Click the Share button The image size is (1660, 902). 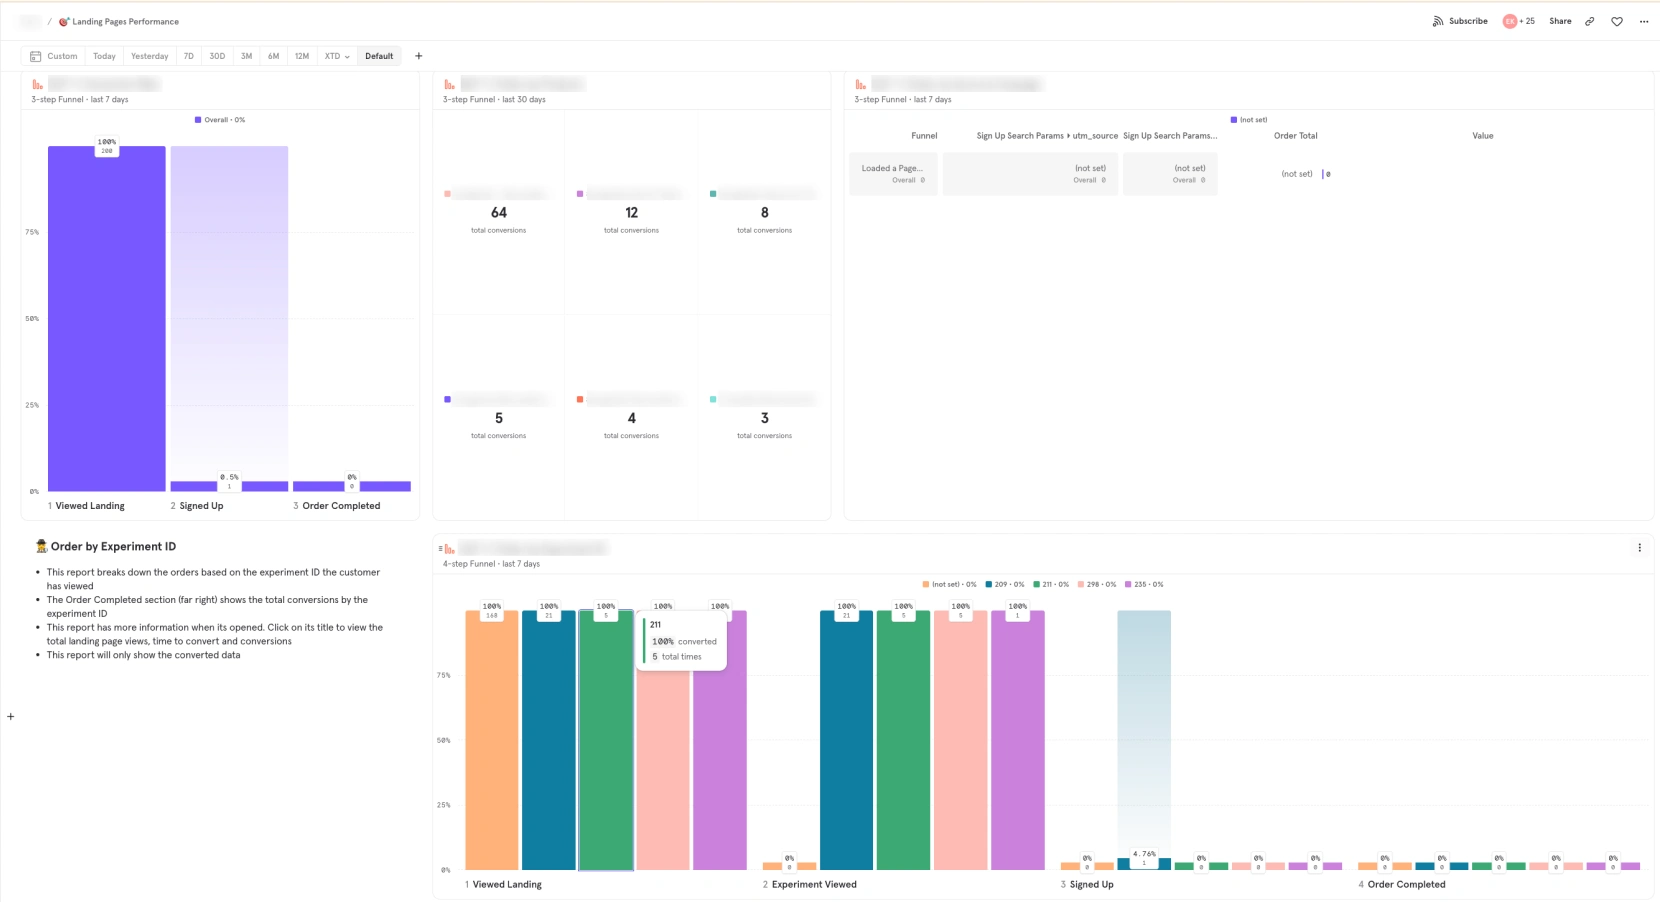[x=1559, y=21]
